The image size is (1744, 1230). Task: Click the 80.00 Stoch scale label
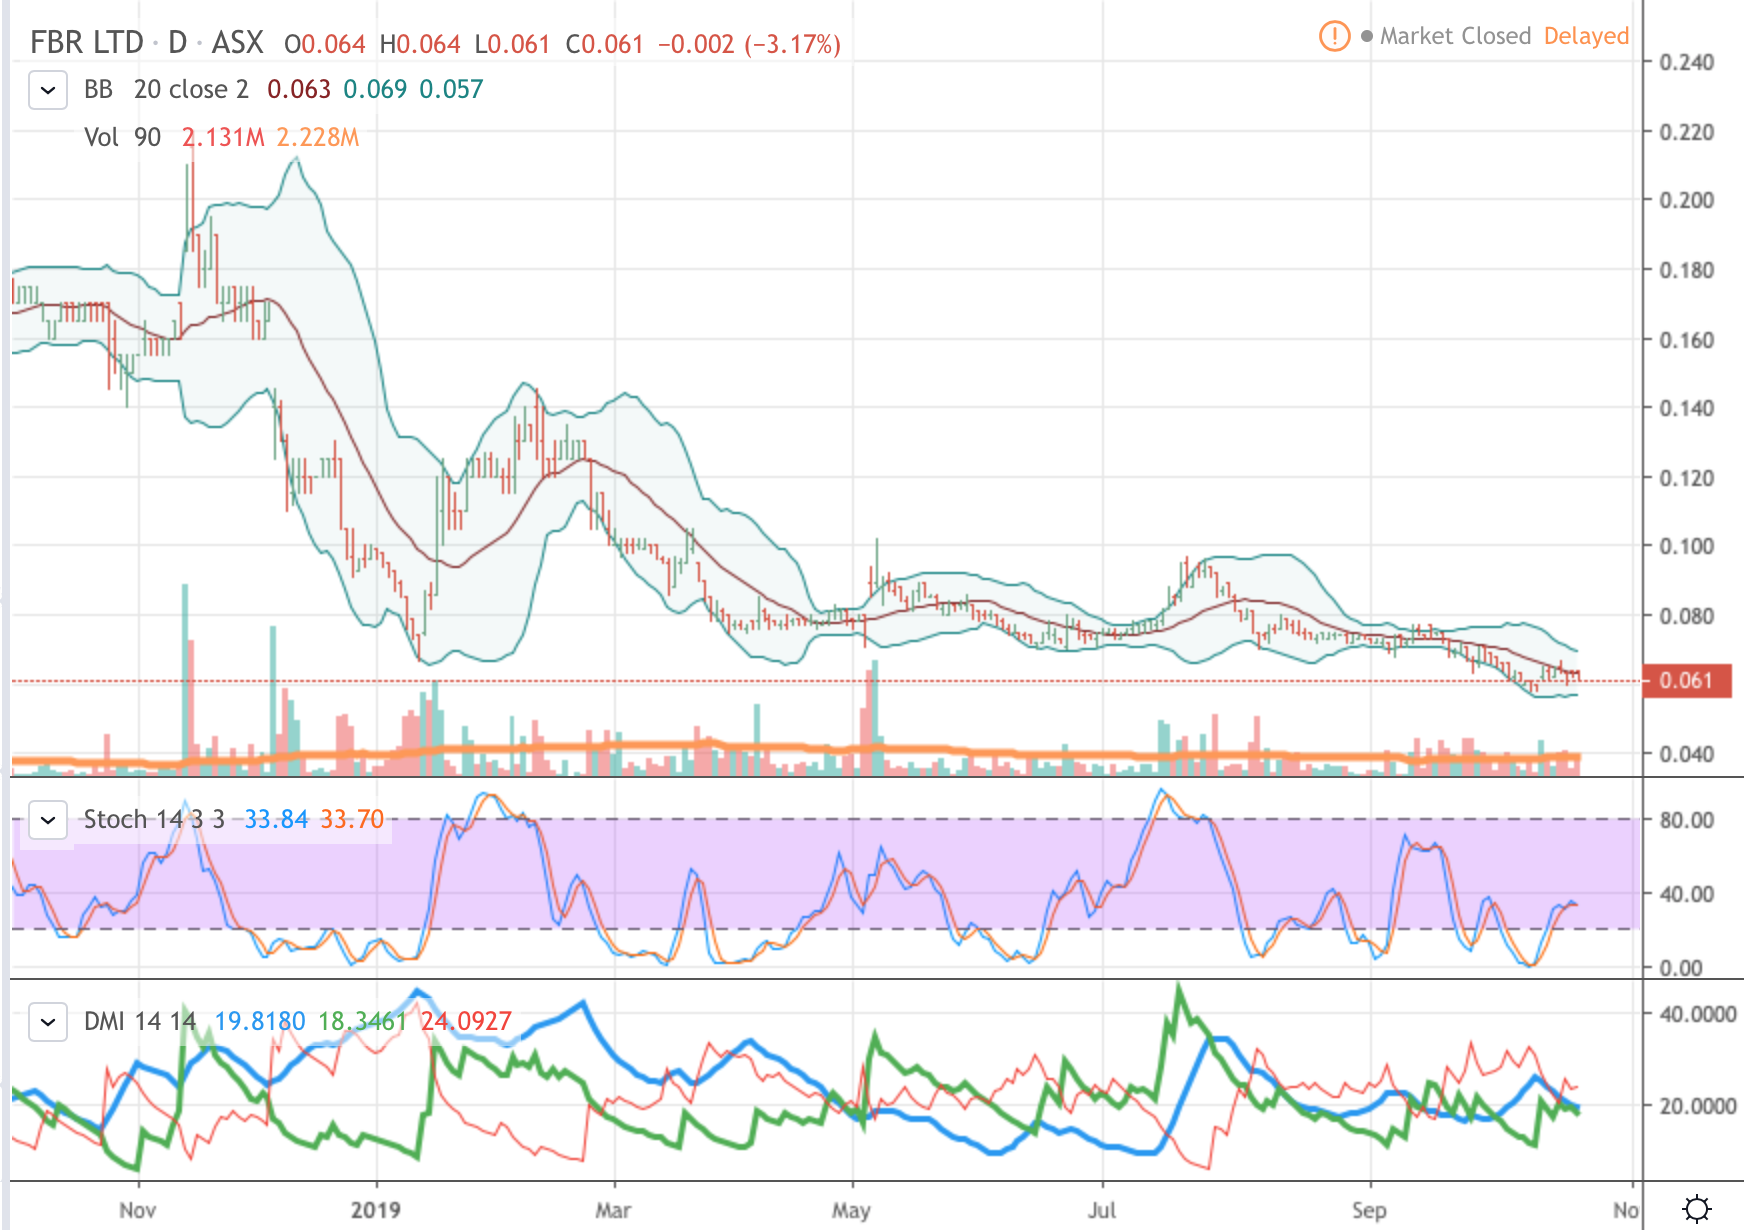pos(1687,820)
